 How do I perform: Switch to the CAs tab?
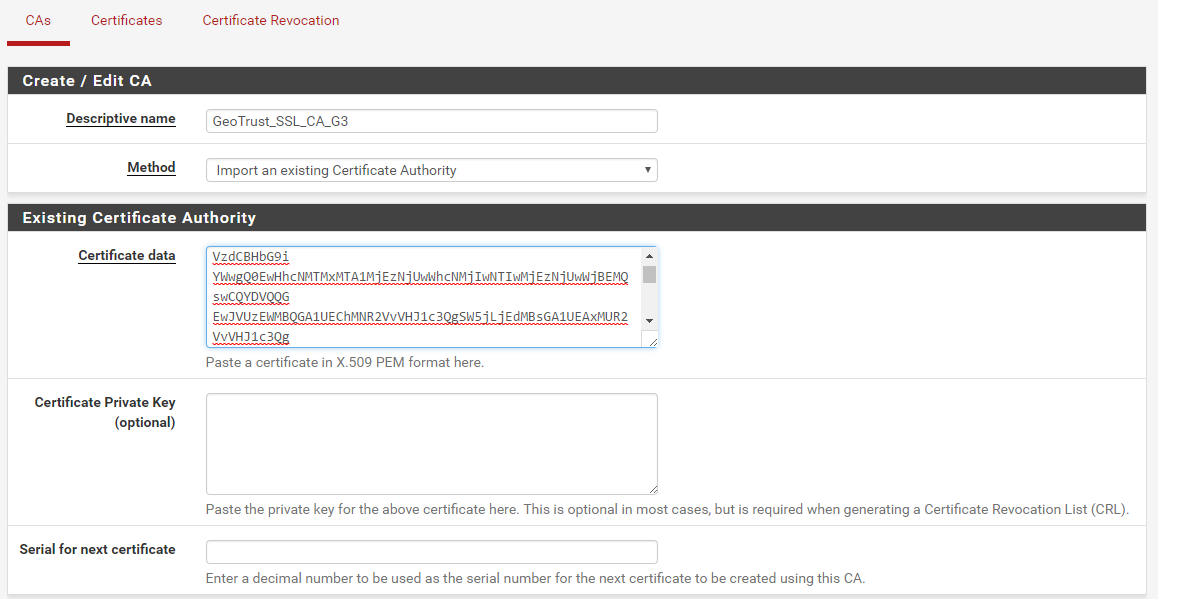(x=38, y=20)
